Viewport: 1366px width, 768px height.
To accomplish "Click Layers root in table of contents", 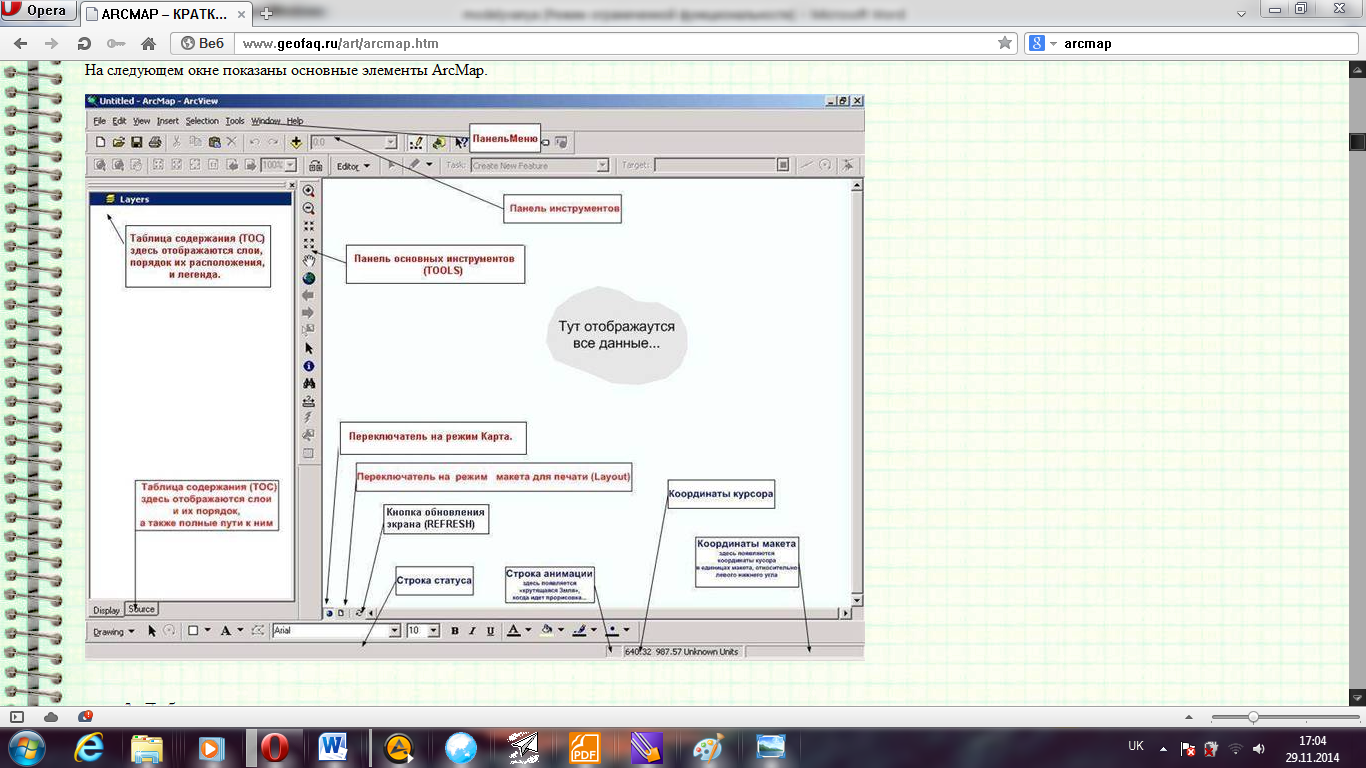I will pyautogui.click(x=134, y=199).
